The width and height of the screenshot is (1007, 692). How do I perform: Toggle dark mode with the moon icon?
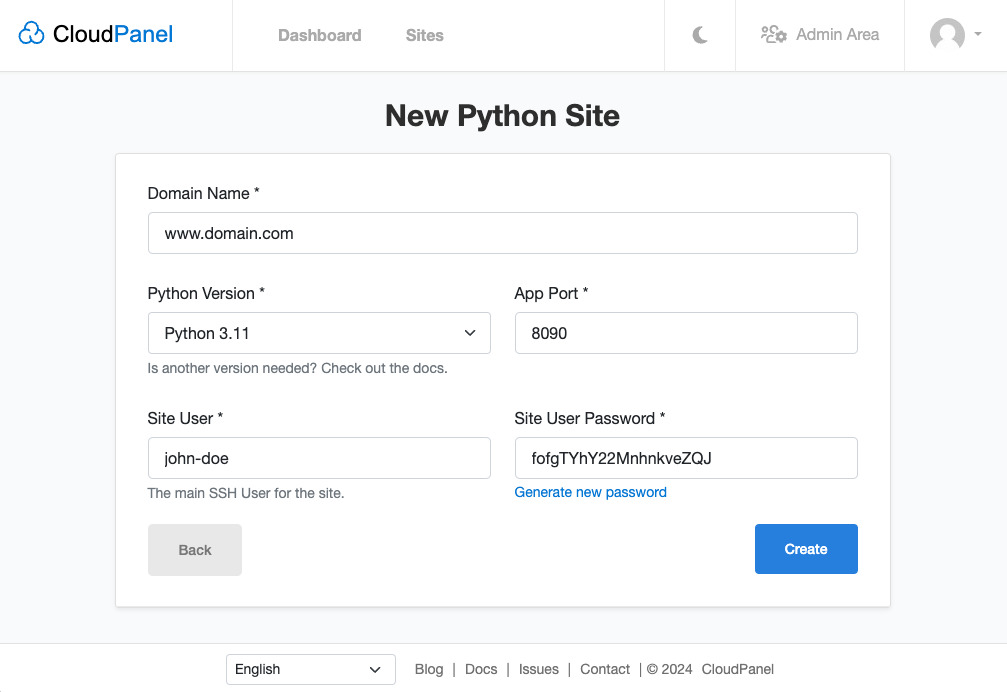tap(699, 33)
